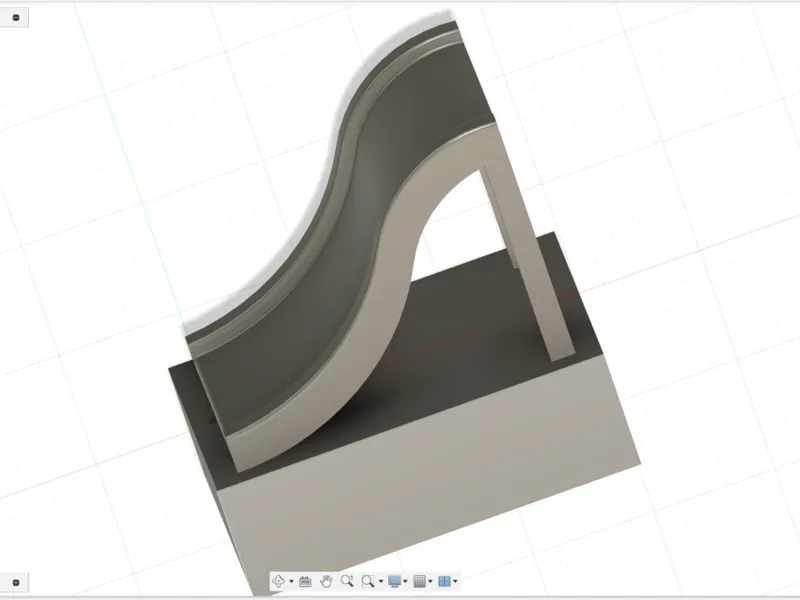
Task: Open the Orbit tool type dropdown arrow
Action: [291, 582]
